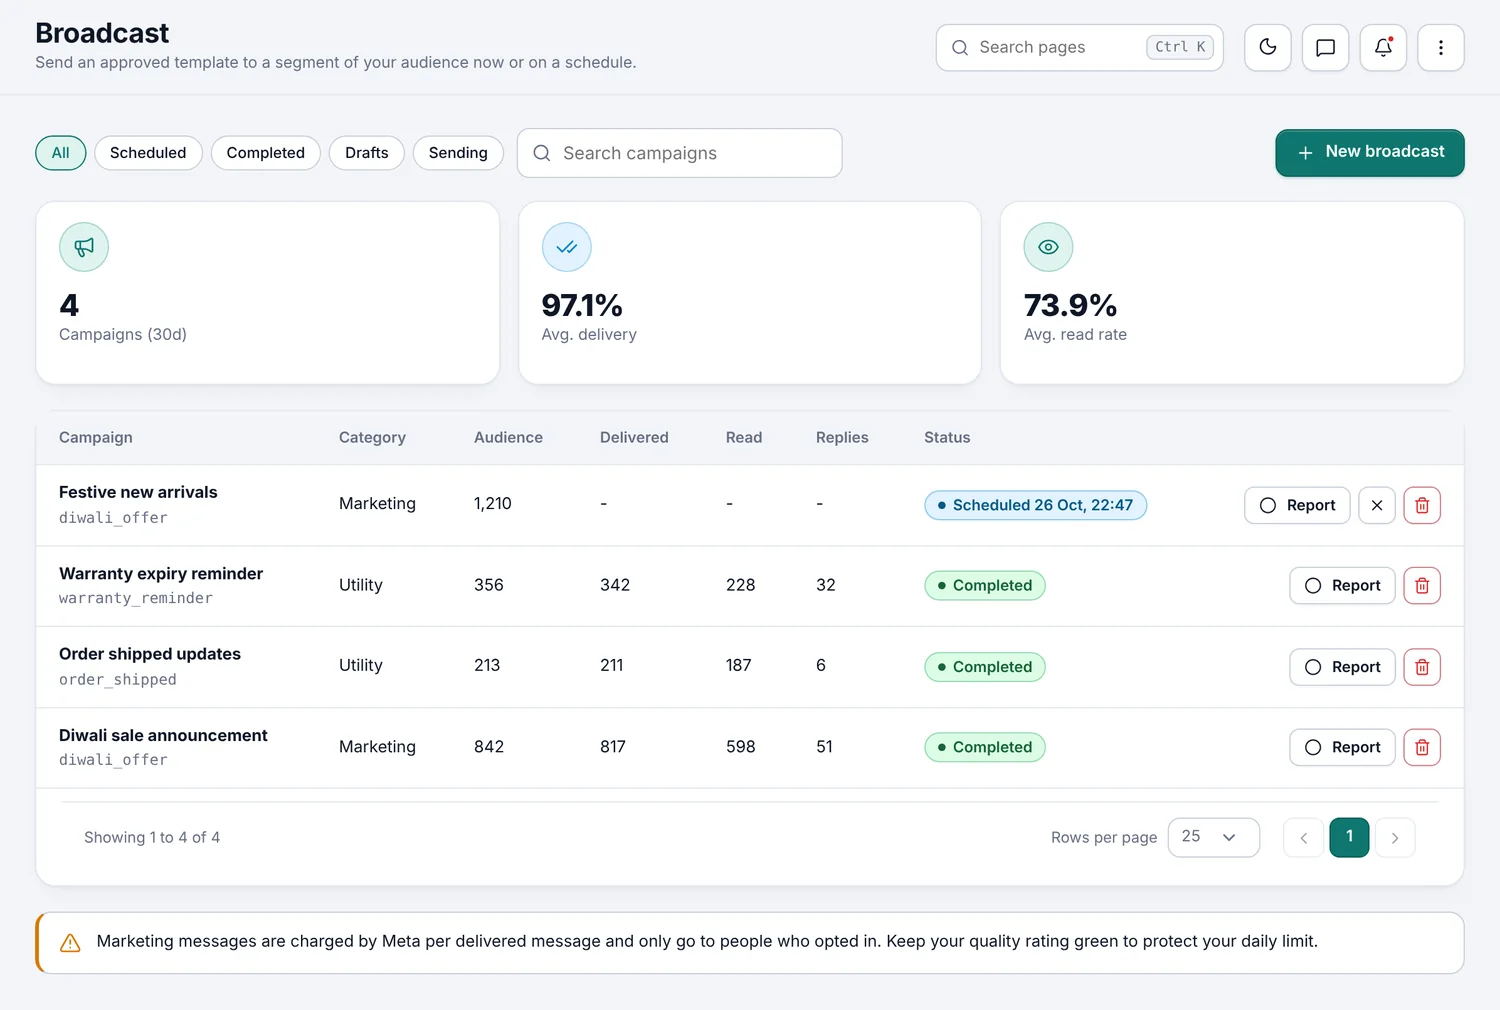
Task: Click the audience value 1,210
Action: coord(493,504)
